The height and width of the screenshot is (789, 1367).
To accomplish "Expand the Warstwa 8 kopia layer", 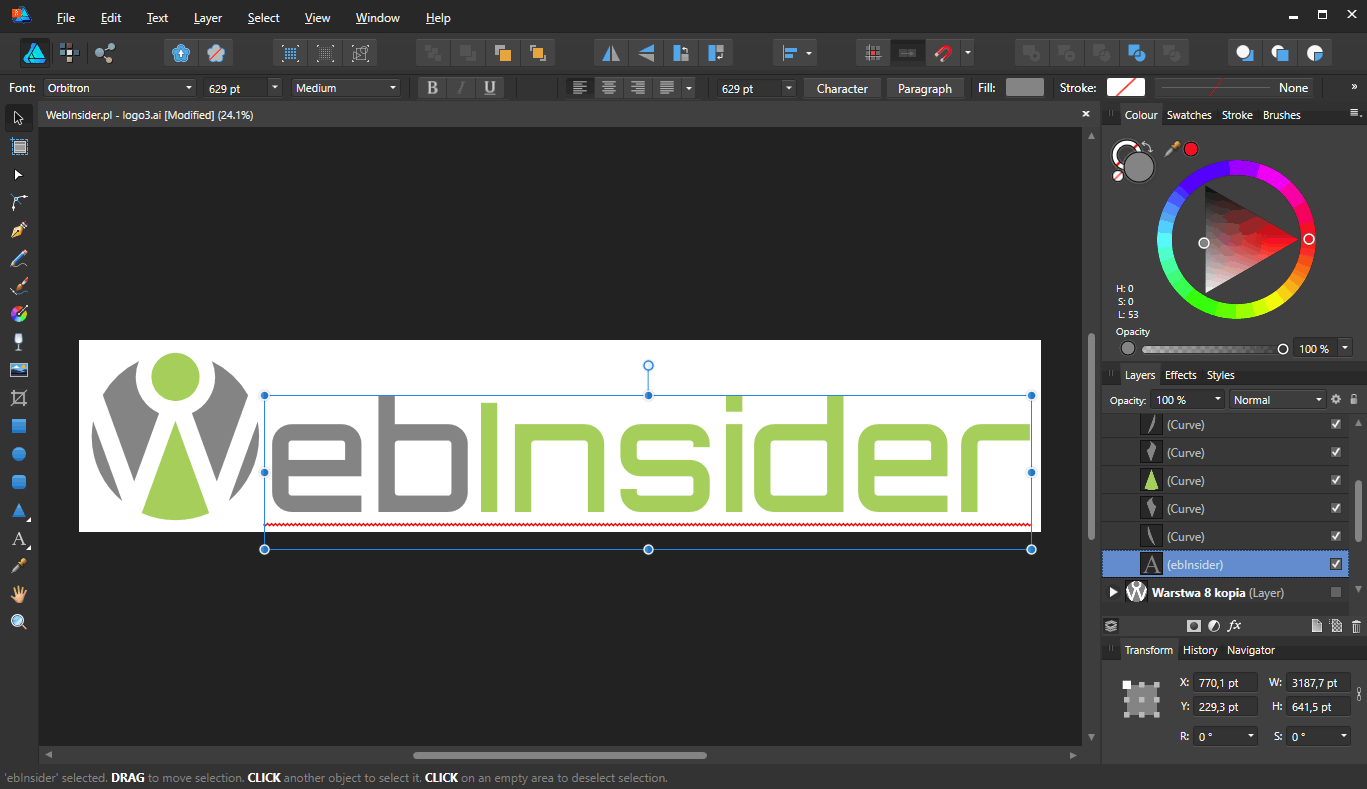I will (x=1113, y=592).
